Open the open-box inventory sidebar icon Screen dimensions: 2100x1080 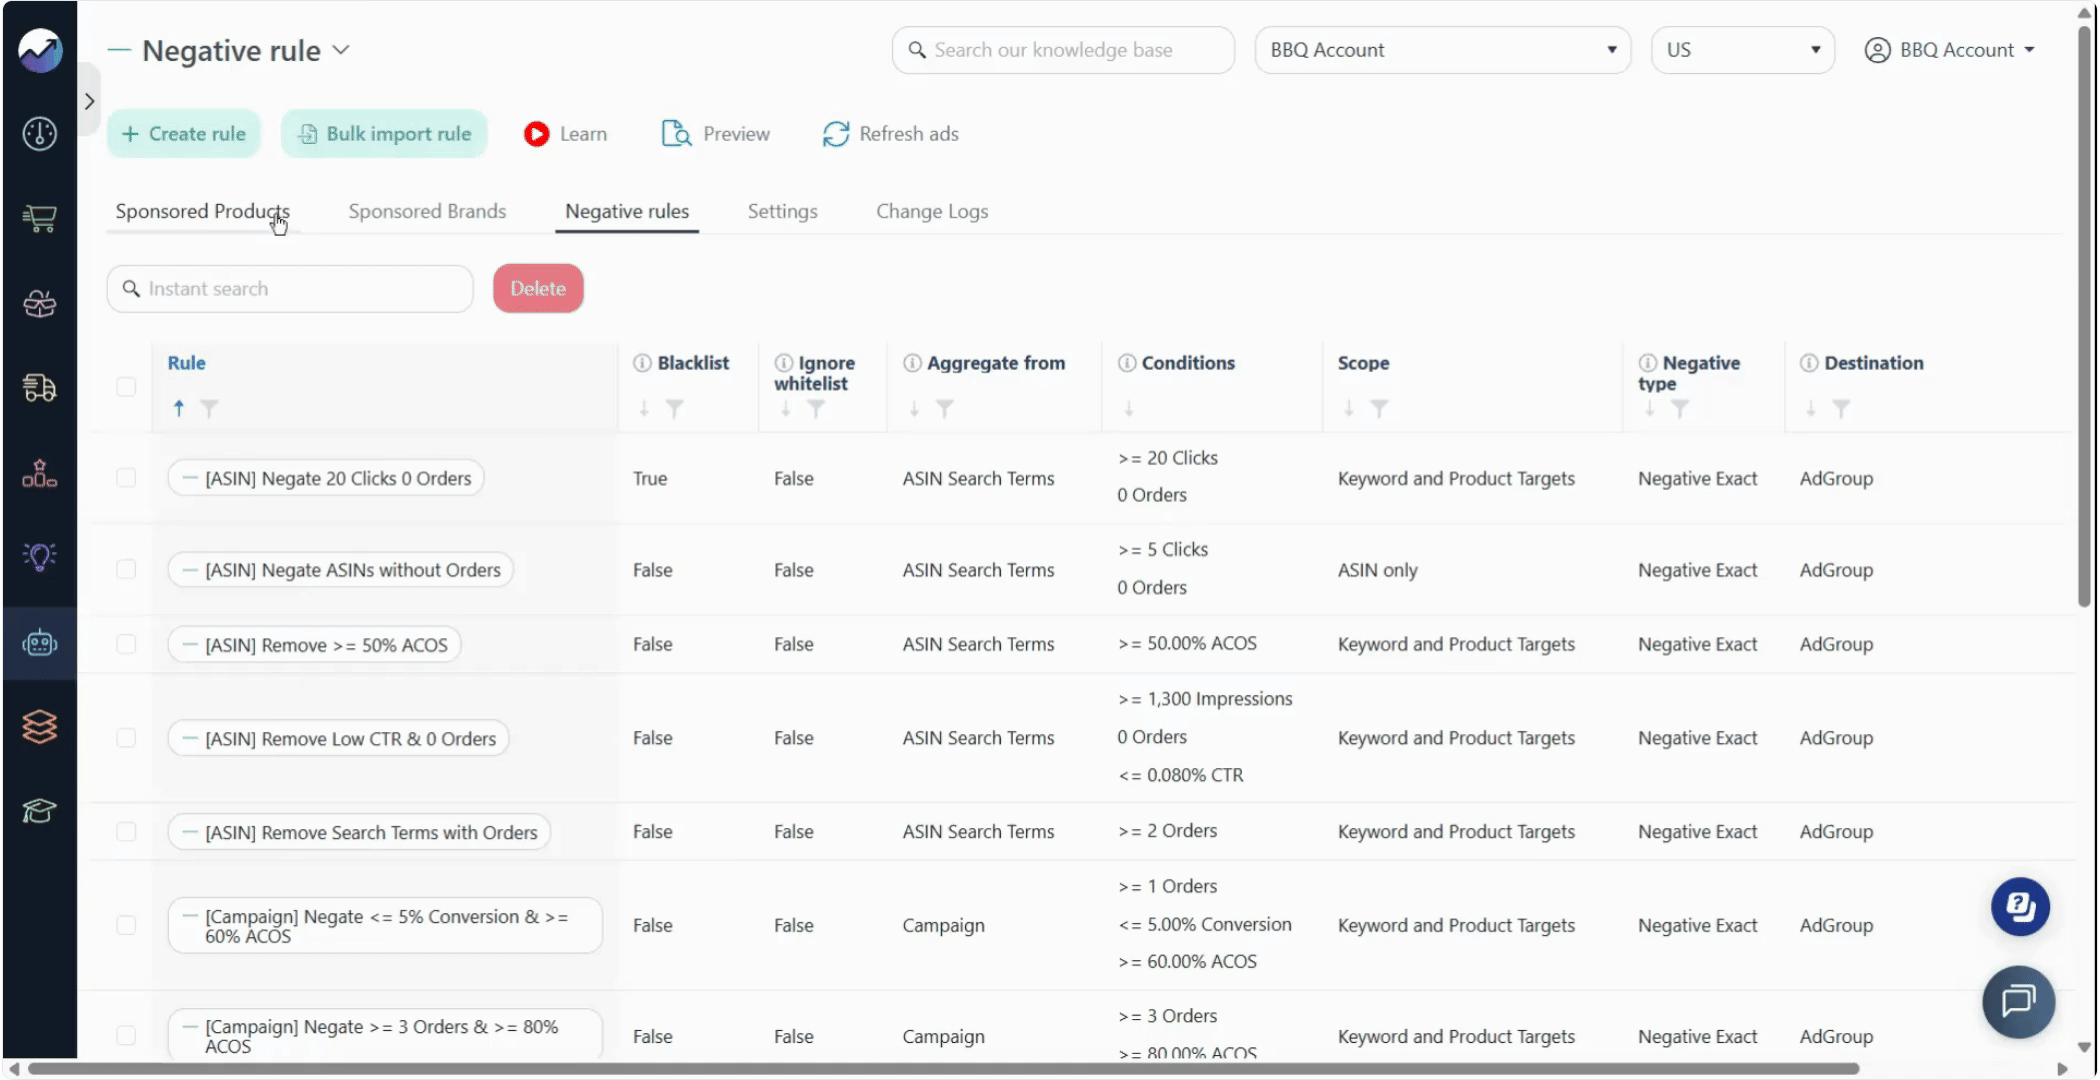coord(40,303)
